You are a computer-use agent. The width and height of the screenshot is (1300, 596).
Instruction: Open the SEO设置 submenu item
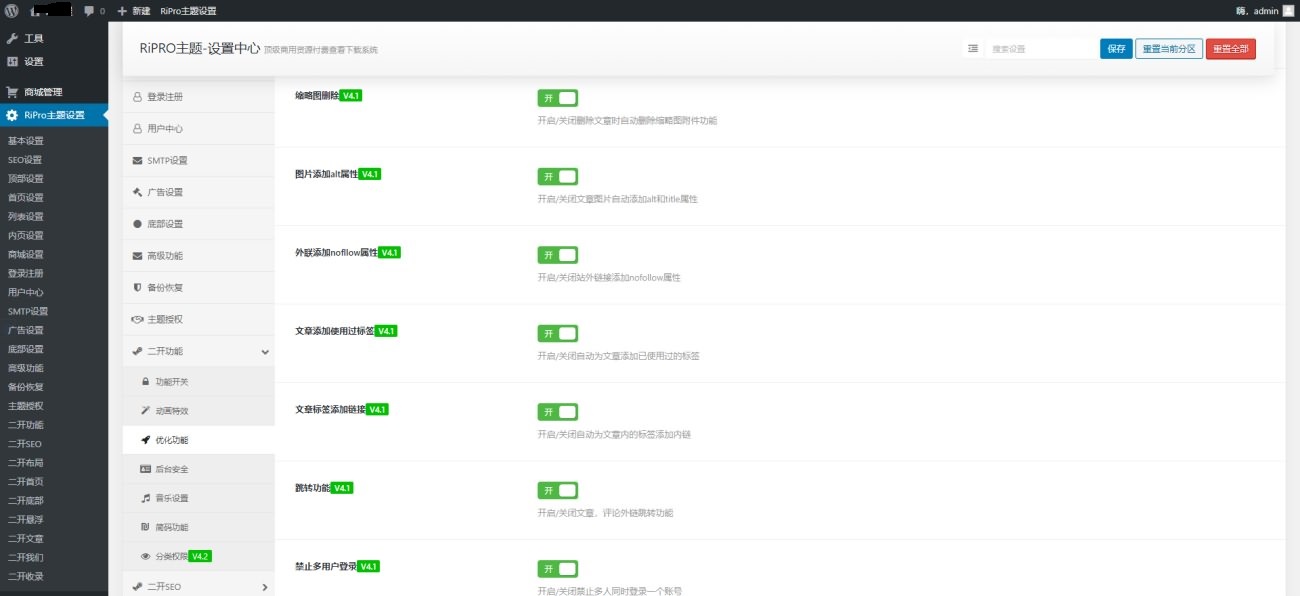pos(25,160)
